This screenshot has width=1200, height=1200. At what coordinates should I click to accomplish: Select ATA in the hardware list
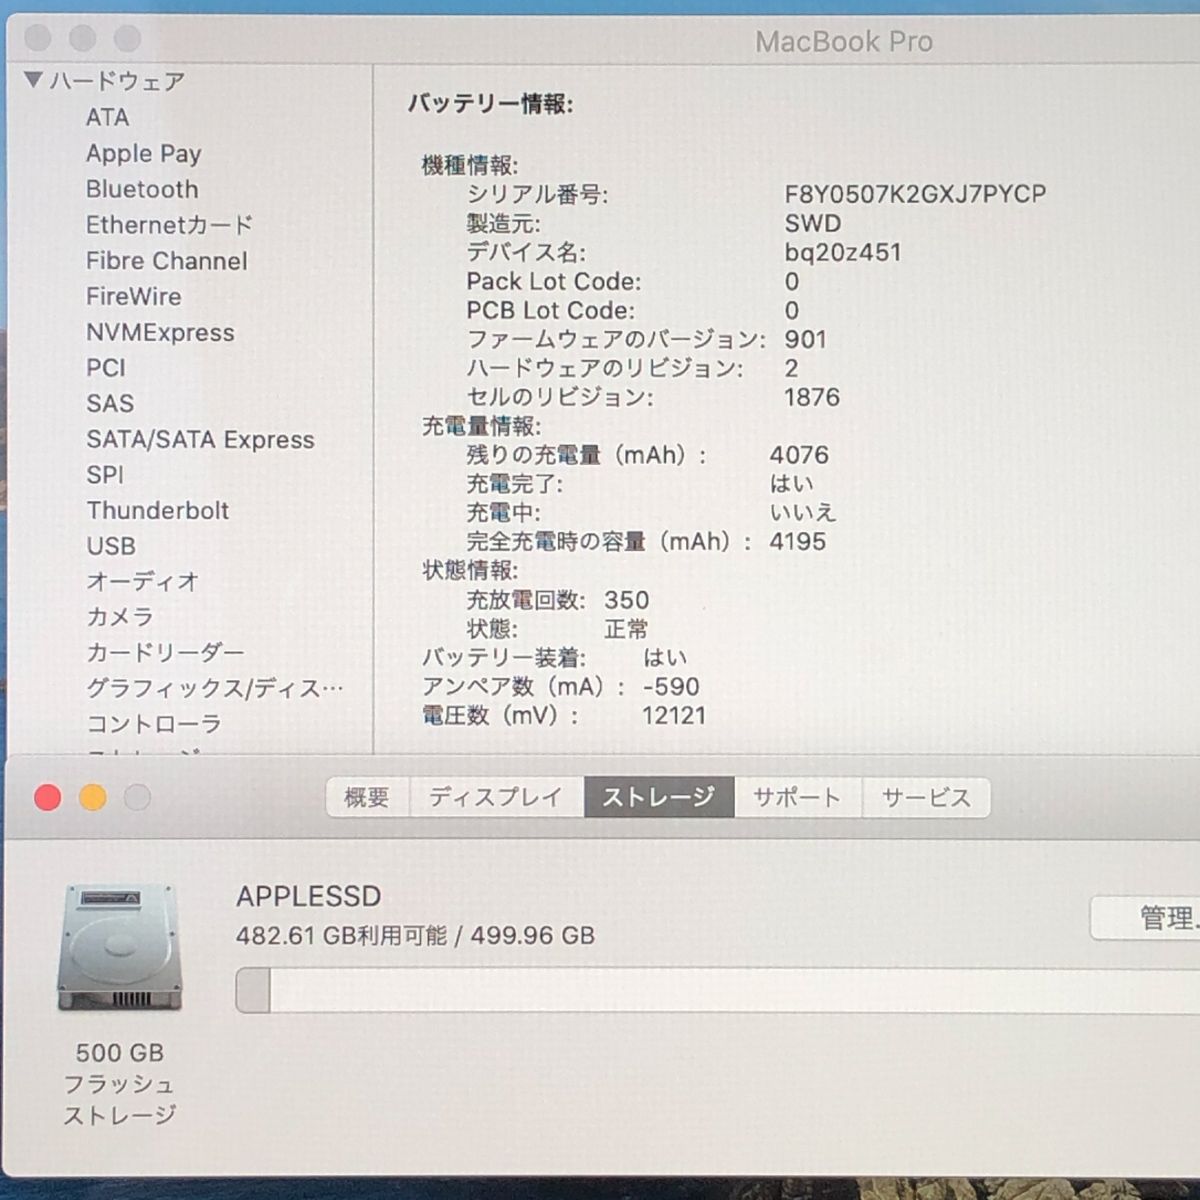[x=107, y=117]
